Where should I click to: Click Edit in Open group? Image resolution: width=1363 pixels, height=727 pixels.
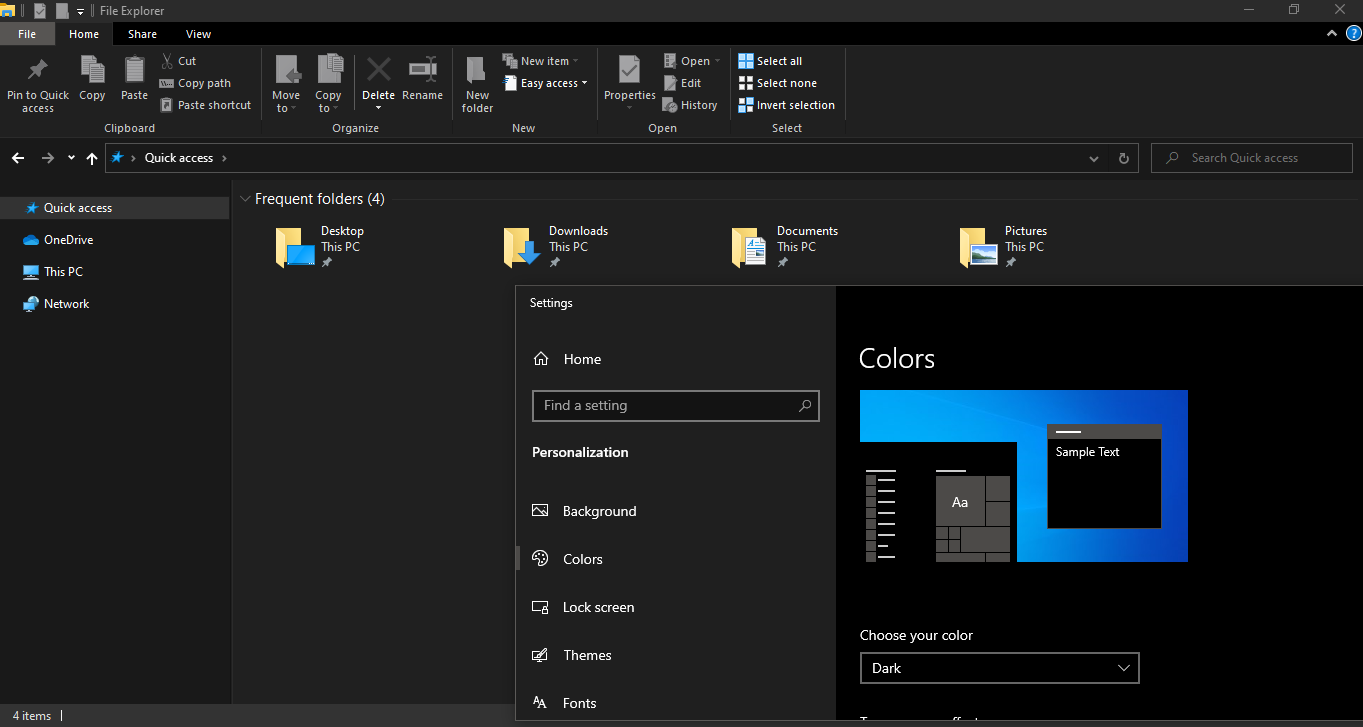coord(682,83)
